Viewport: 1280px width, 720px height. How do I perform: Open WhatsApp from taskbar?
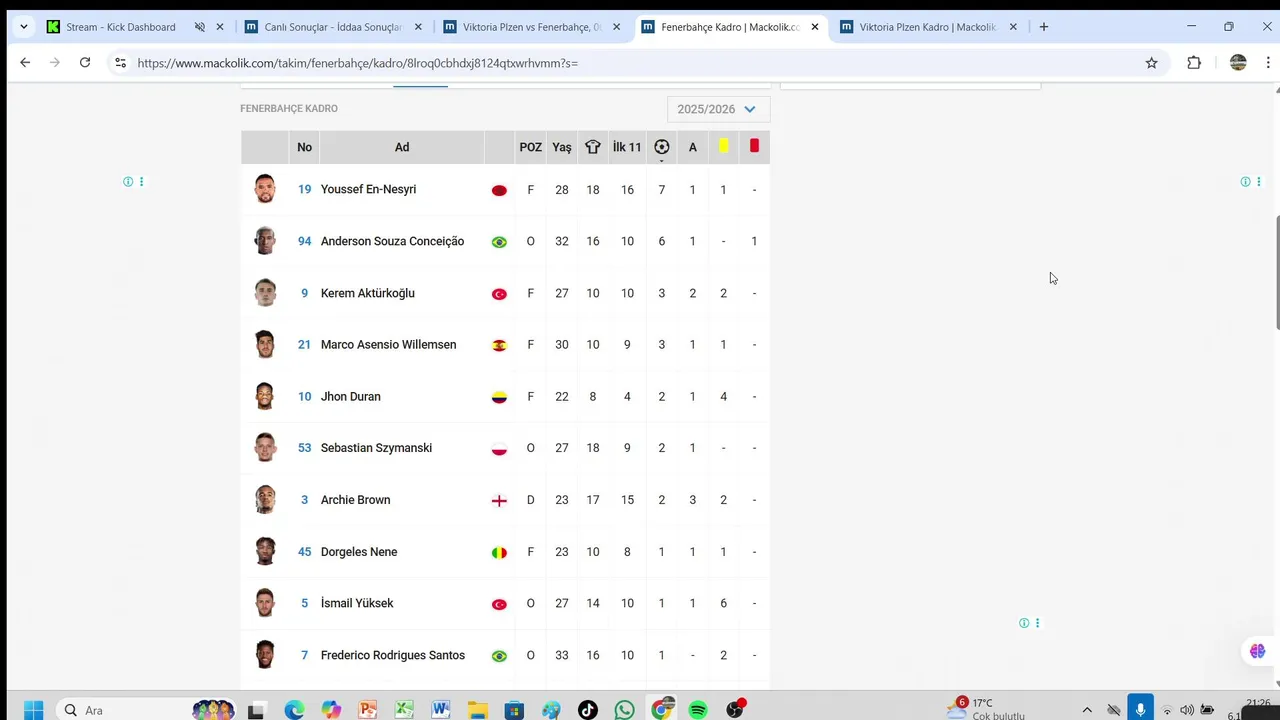pos(624,710)
